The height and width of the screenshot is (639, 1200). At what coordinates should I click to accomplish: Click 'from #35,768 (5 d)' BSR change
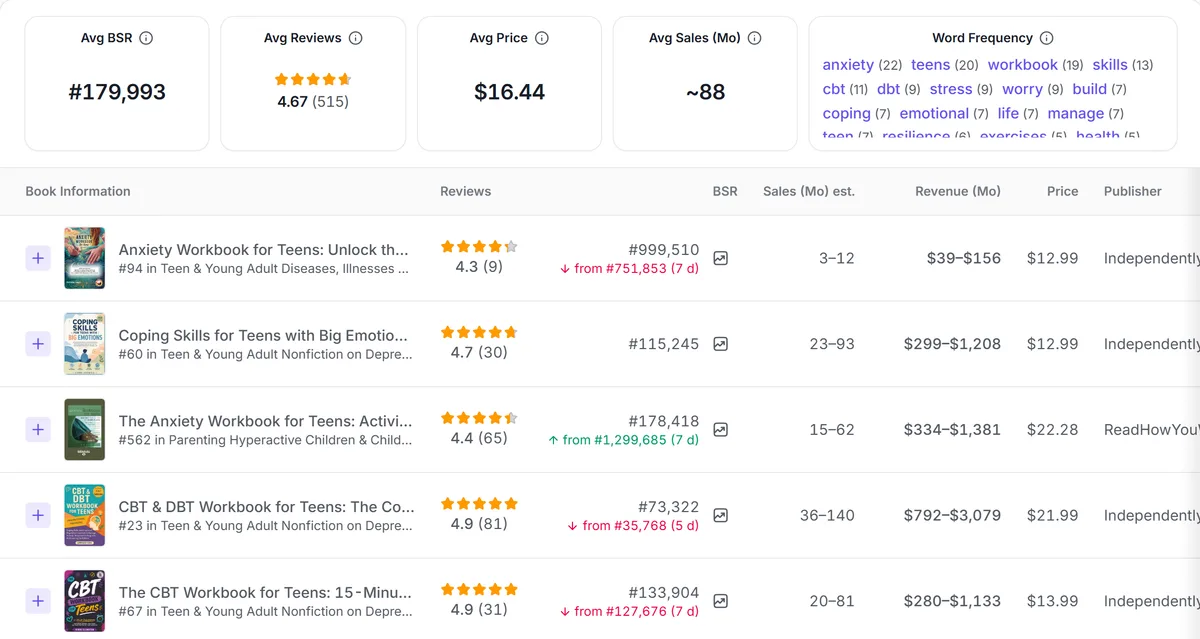(633, 526)
